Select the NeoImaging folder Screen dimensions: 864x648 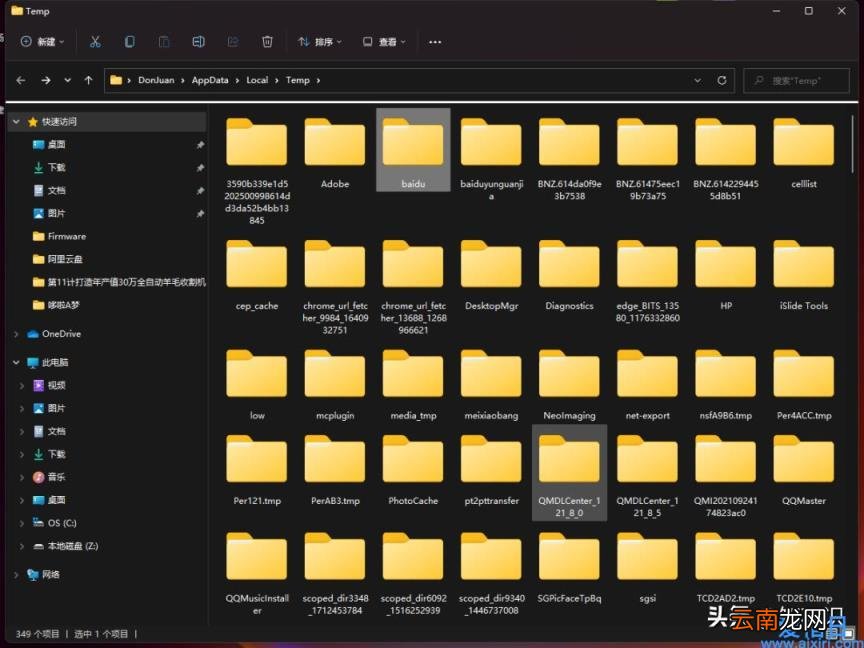569,385
